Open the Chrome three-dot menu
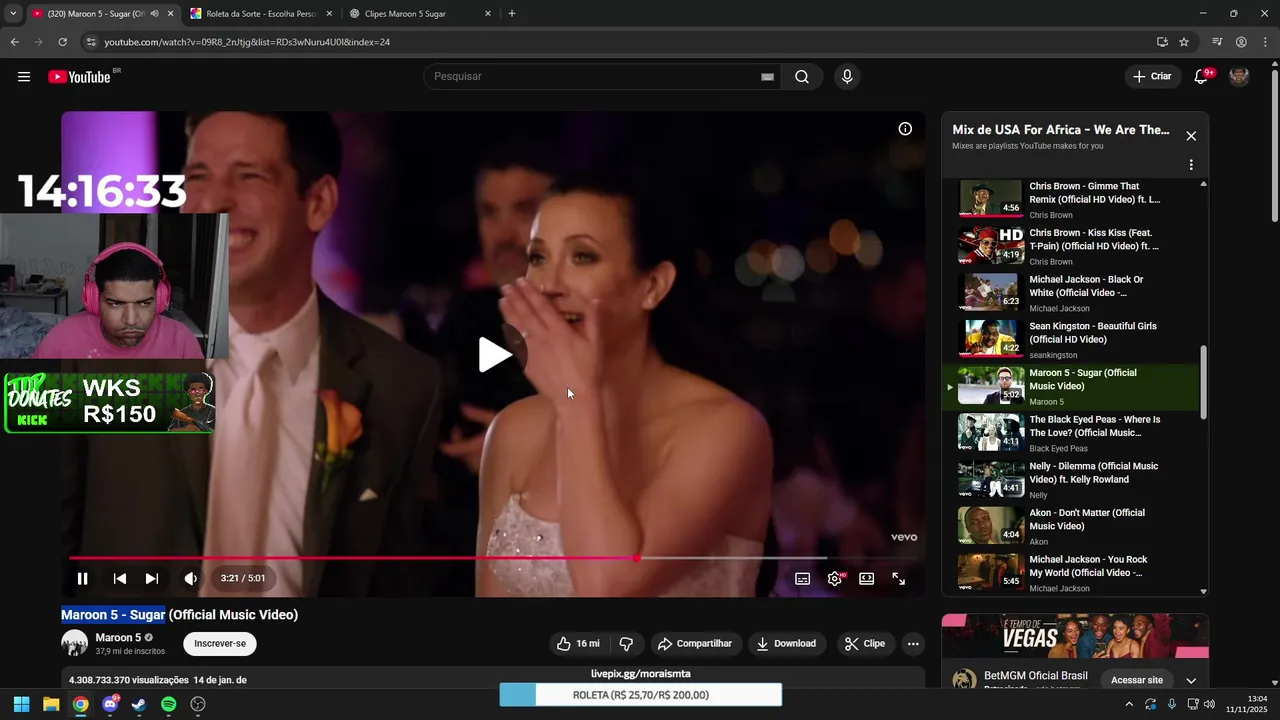1280x720 pixels. (x=1265, y=42)
